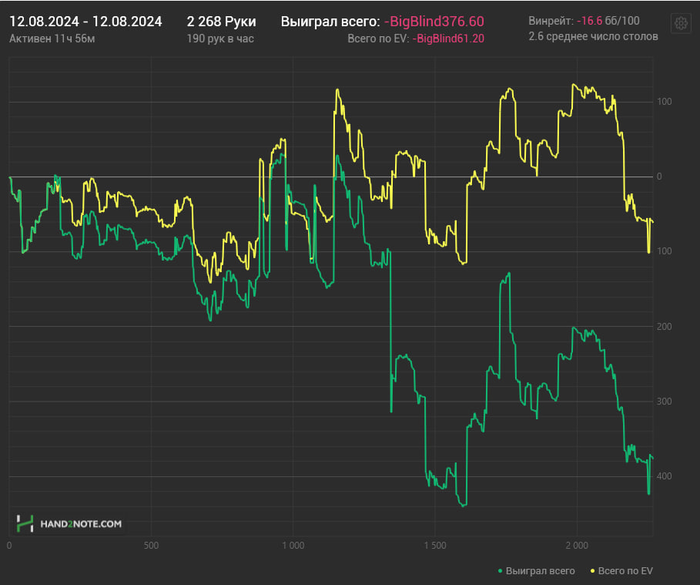
Task: Click the y-axis label 300
Action: click(x=664, y=401)
